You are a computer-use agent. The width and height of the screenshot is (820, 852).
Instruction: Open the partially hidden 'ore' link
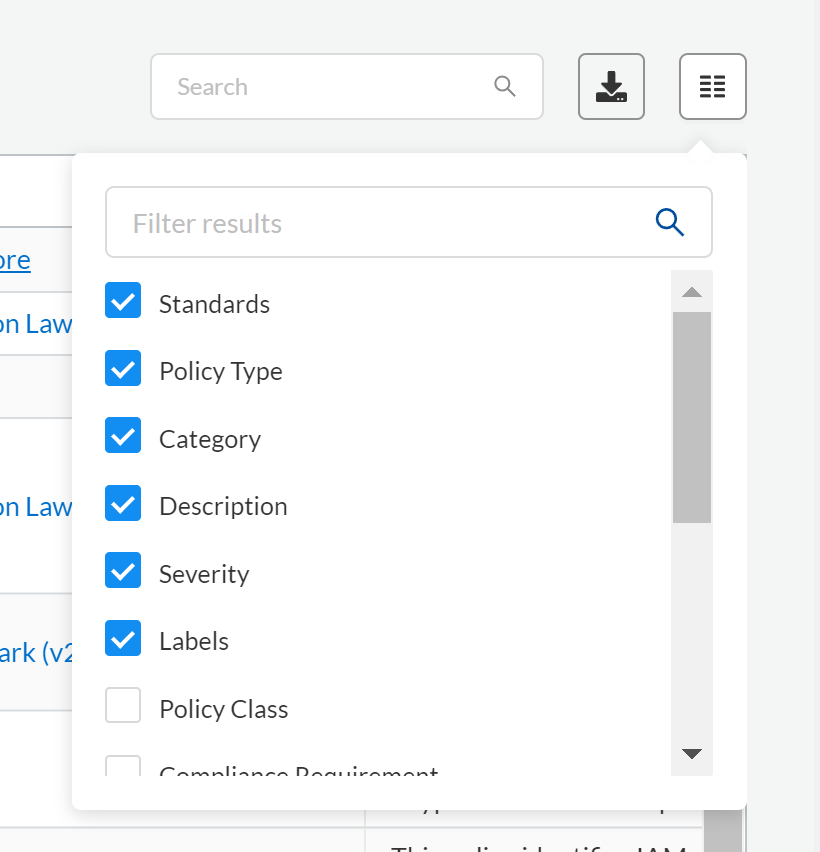click(15, 261)
